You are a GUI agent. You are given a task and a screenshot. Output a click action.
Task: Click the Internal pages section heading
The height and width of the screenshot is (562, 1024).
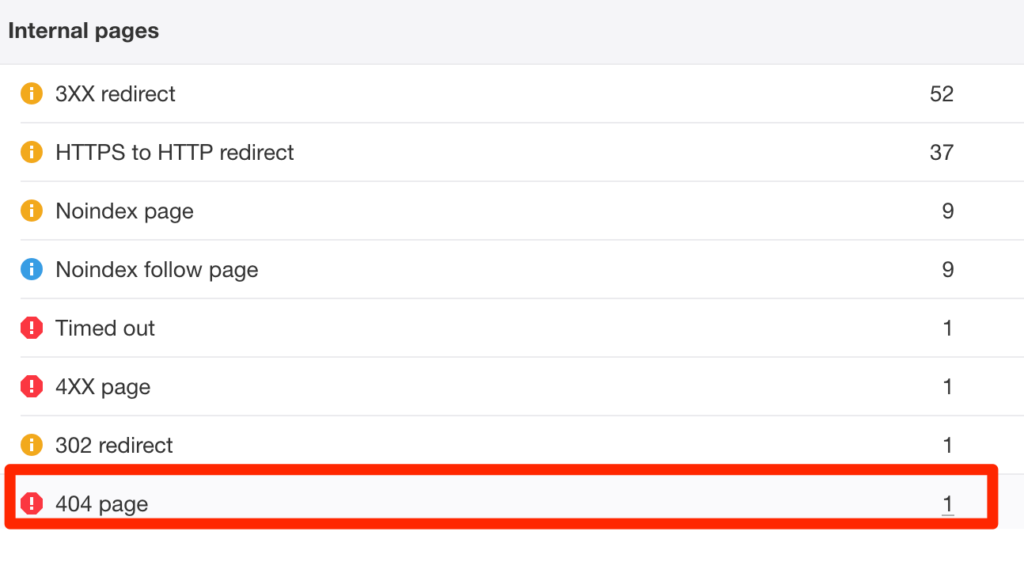[84, 31]
